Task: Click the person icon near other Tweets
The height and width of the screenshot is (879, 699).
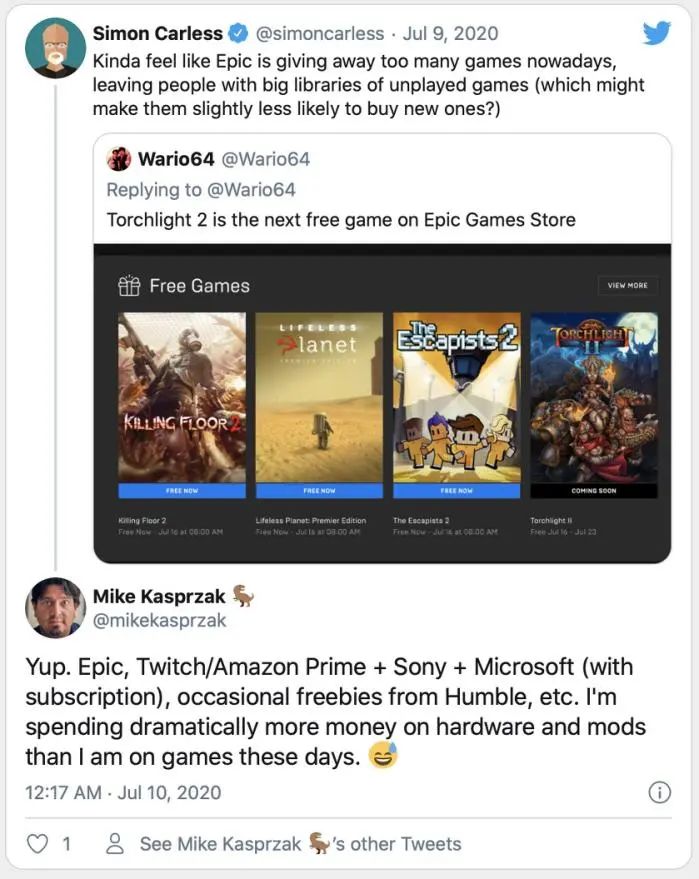Action: click(x=117, y=844)
